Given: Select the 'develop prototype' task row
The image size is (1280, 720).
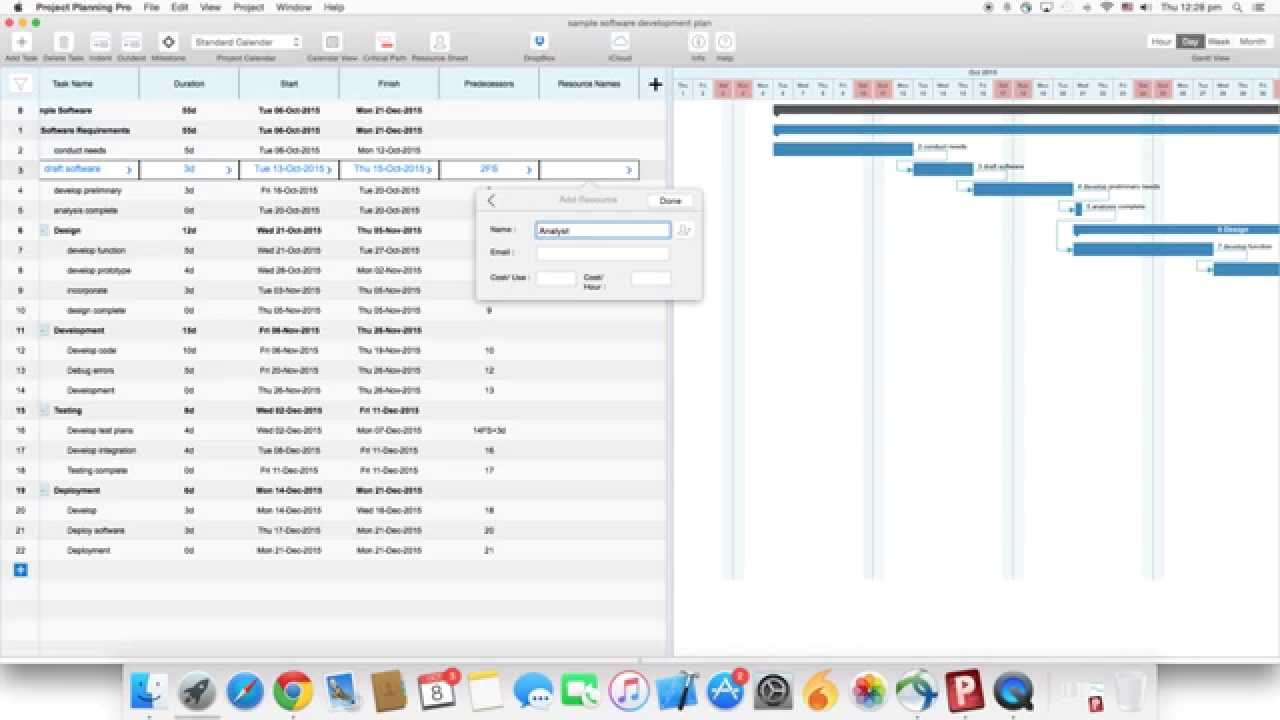Looking at the screenshot, I should tap(333, 270).
